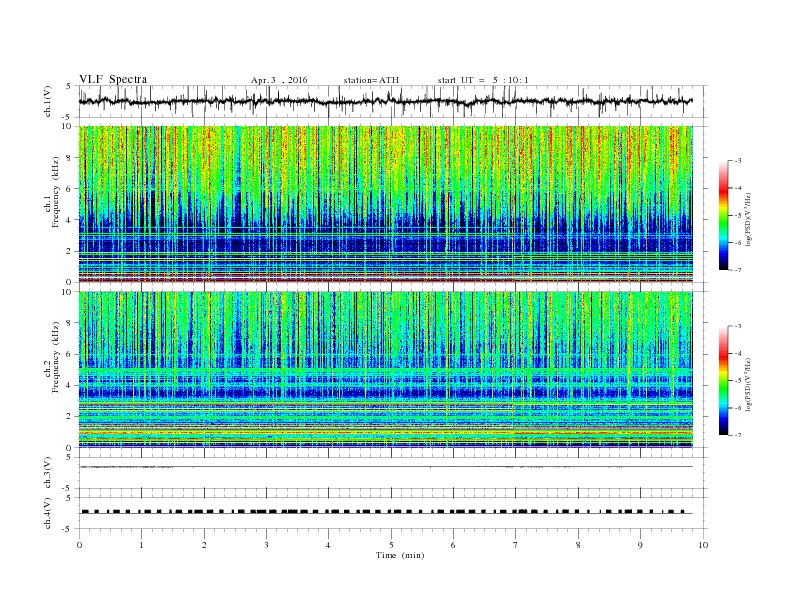792x612 pixels.
Task: Click the ch.3 flat voltage trace
Action: 385,467
